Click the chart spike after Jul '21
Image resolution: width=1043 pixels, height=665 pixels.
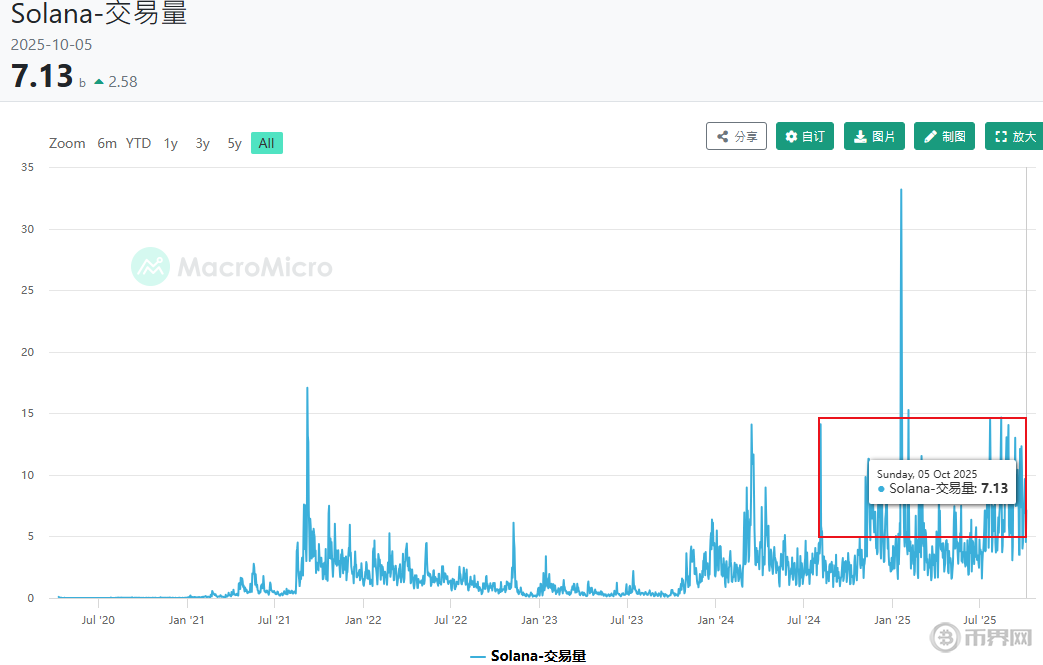coord(307,388)
